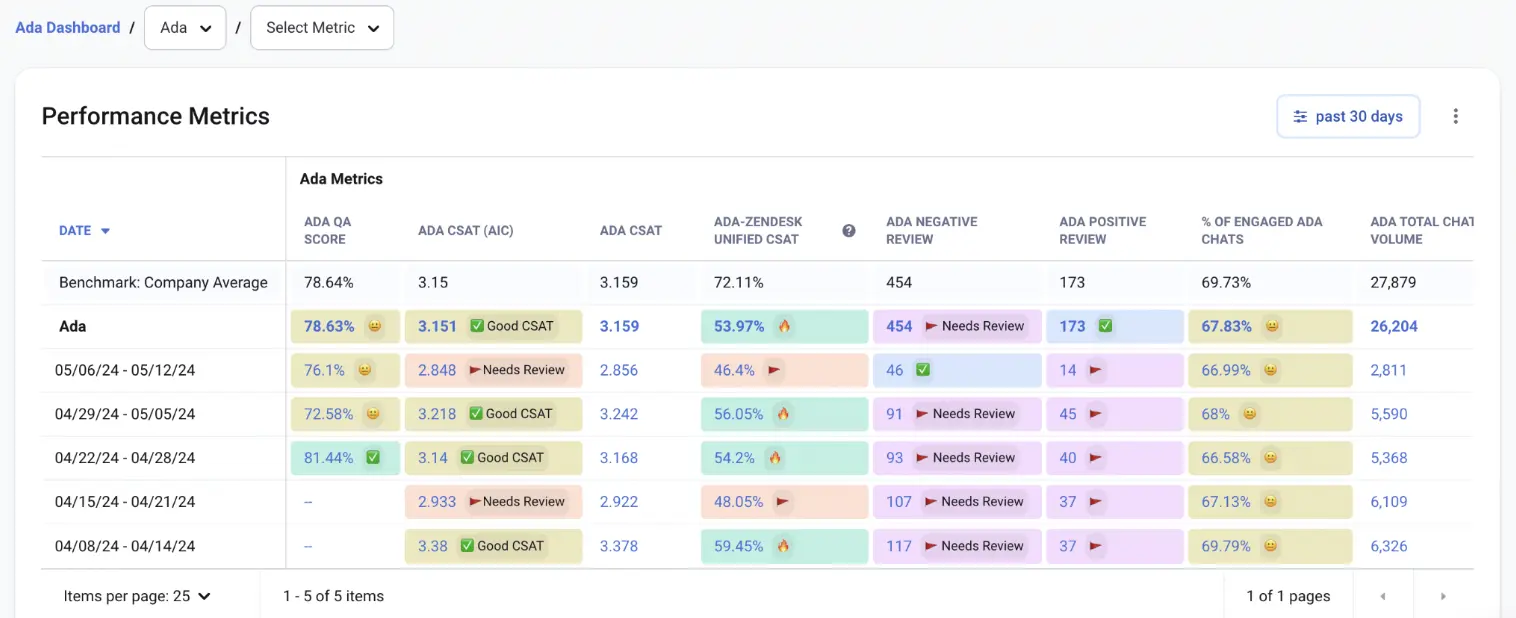Click the ADA-ZENDESK UNIFIED CSAT header
1516x618 pixels.
[x=759, y=231]
